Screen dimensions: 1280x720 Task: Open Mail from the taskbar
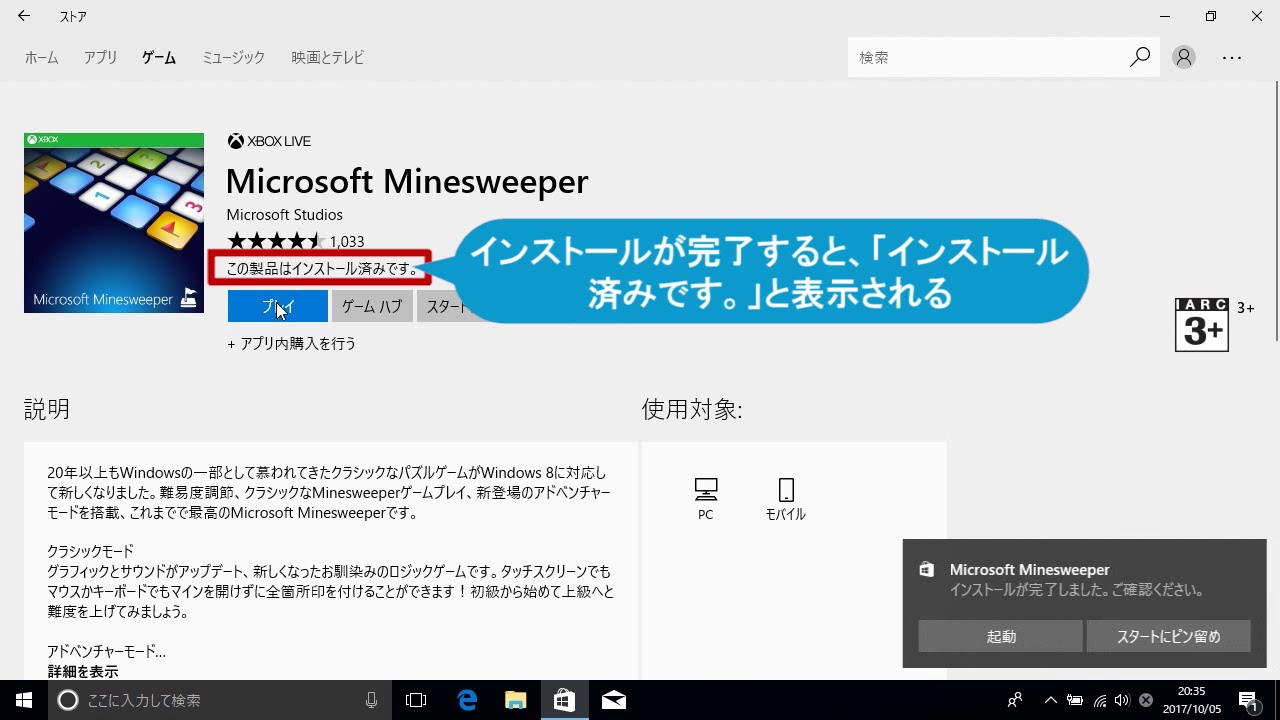click(x=614, y=700)
